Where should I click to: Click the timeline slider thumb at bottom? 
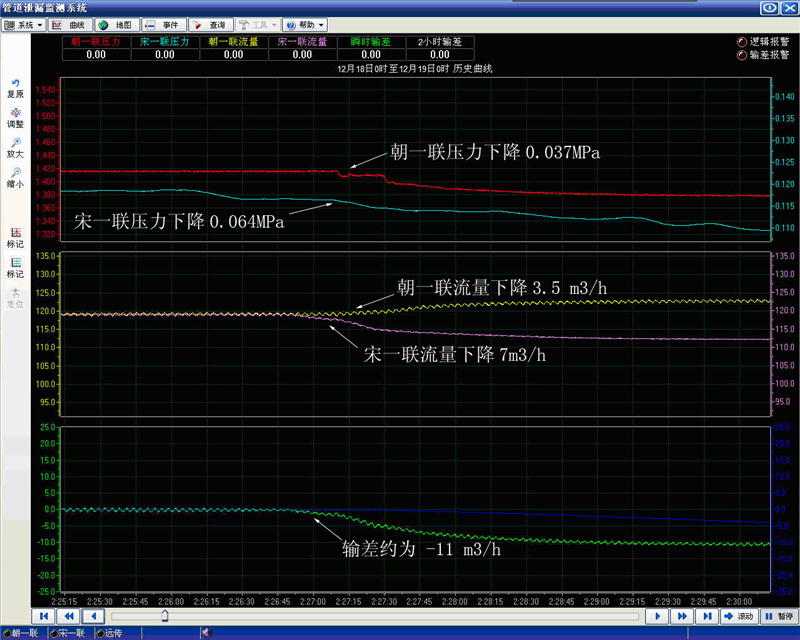click(164, 617)
